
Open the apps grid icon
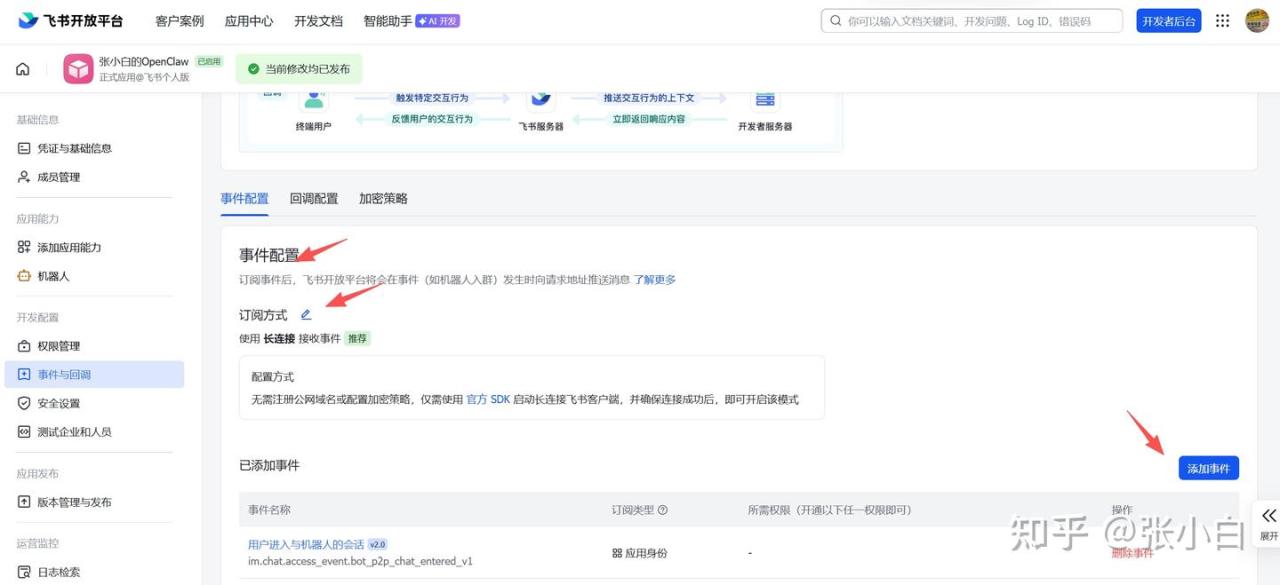click(x=1222, y=21)
